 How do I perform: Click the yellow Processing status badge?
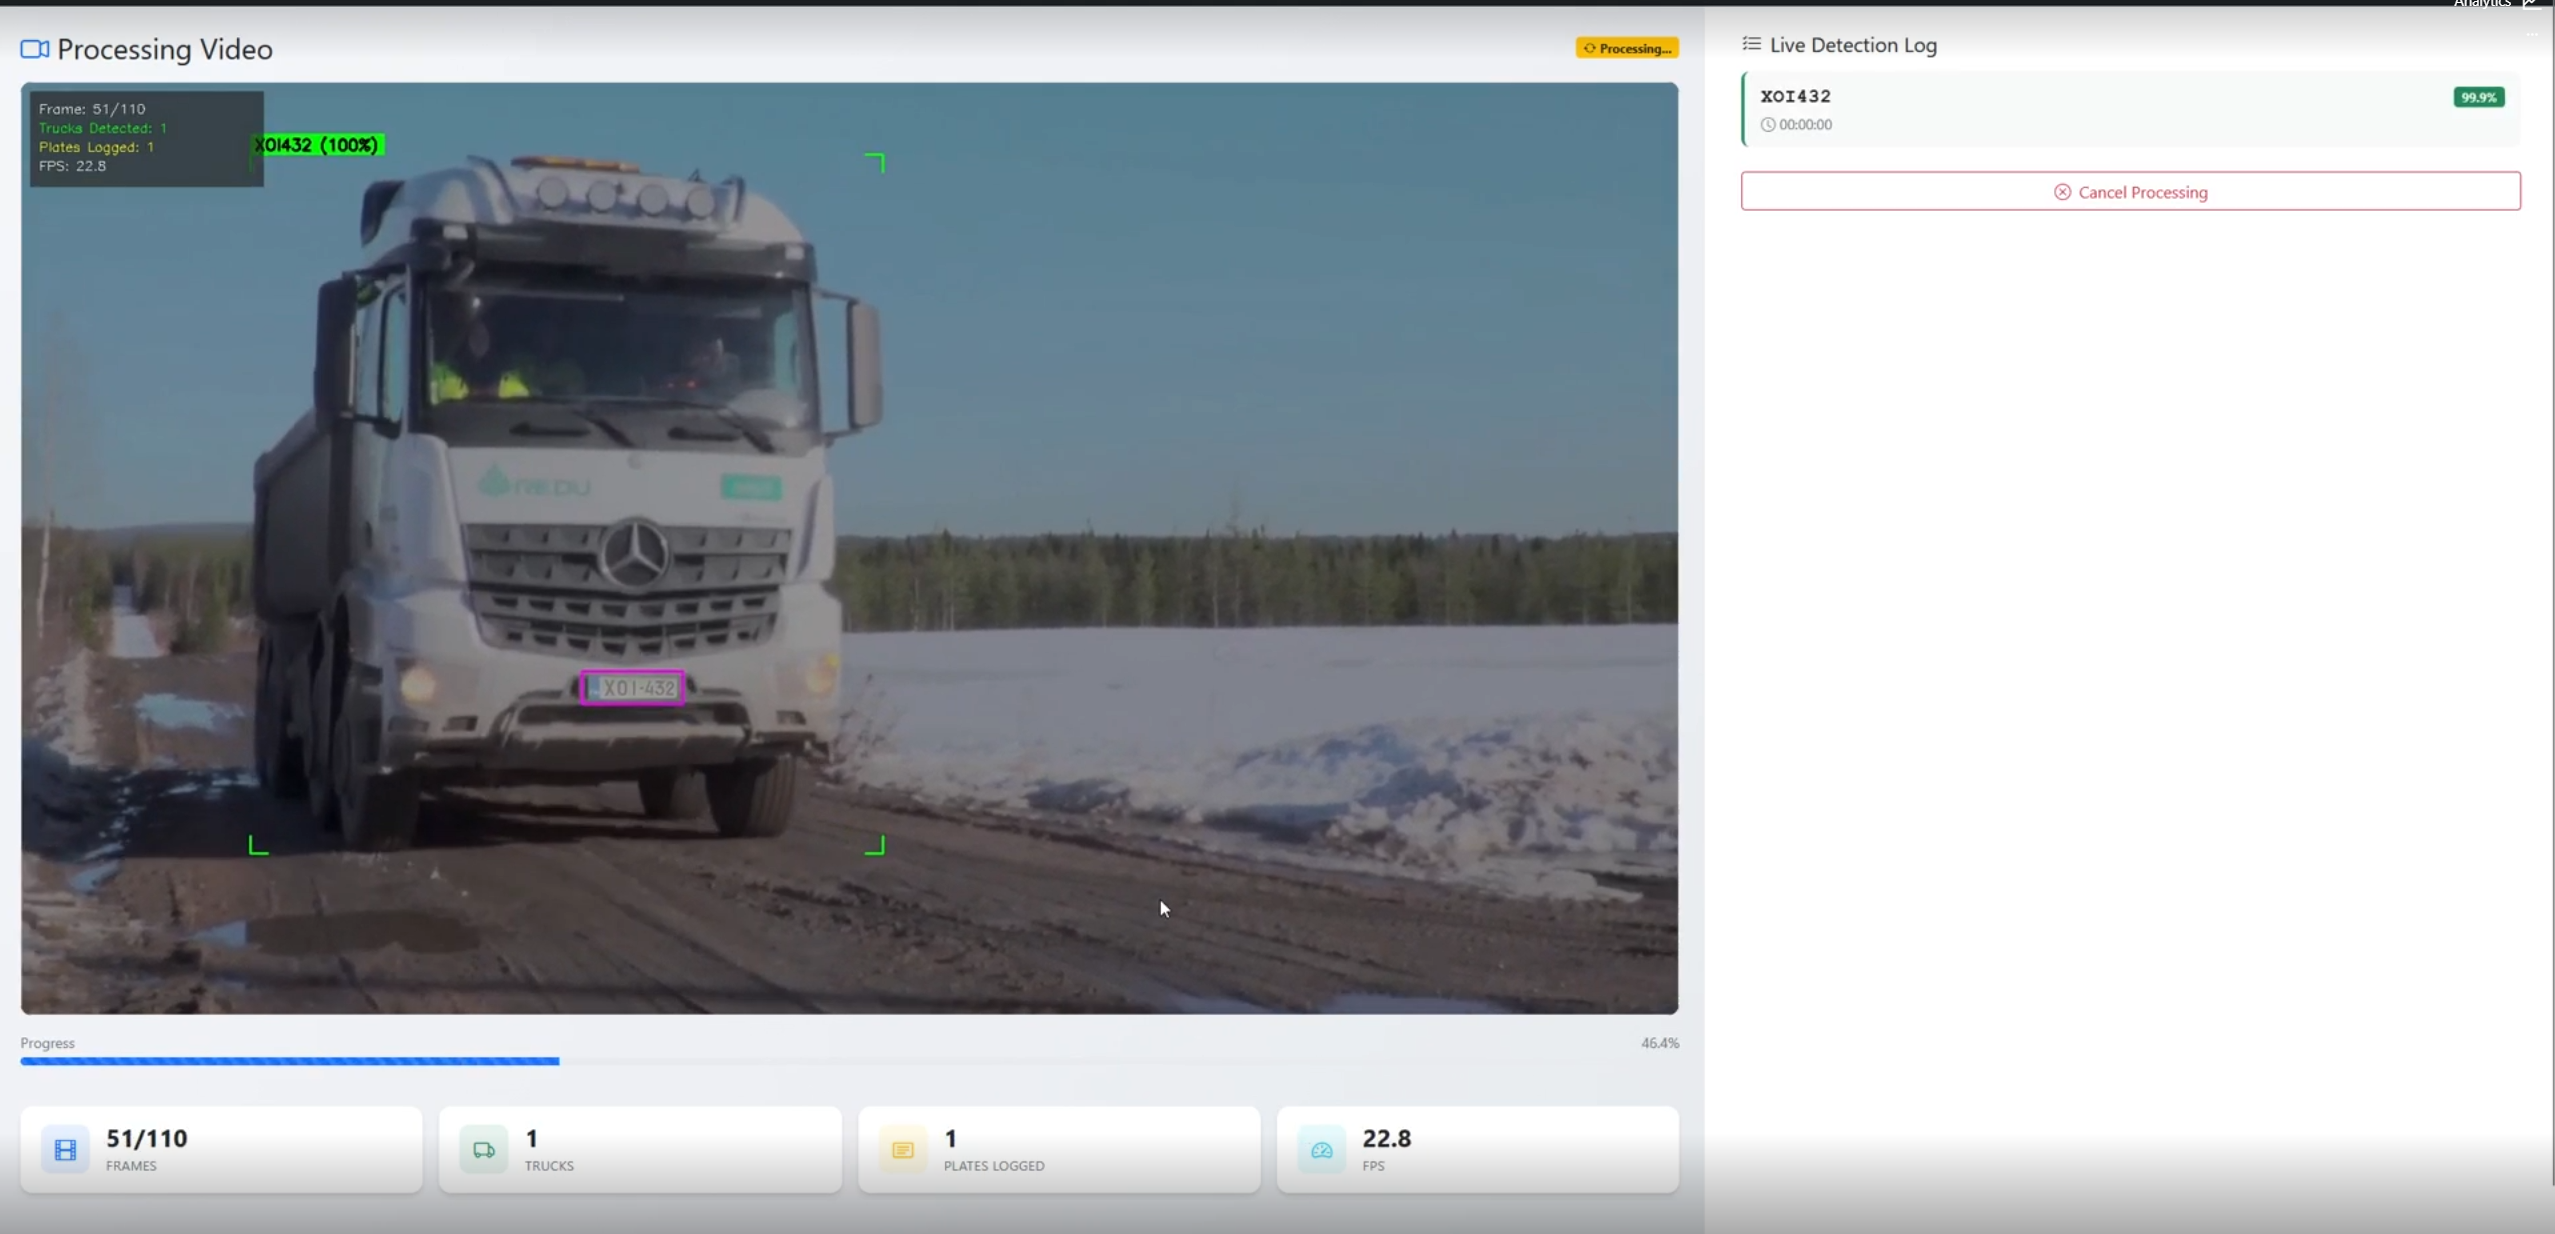[x=1626, y=47]
